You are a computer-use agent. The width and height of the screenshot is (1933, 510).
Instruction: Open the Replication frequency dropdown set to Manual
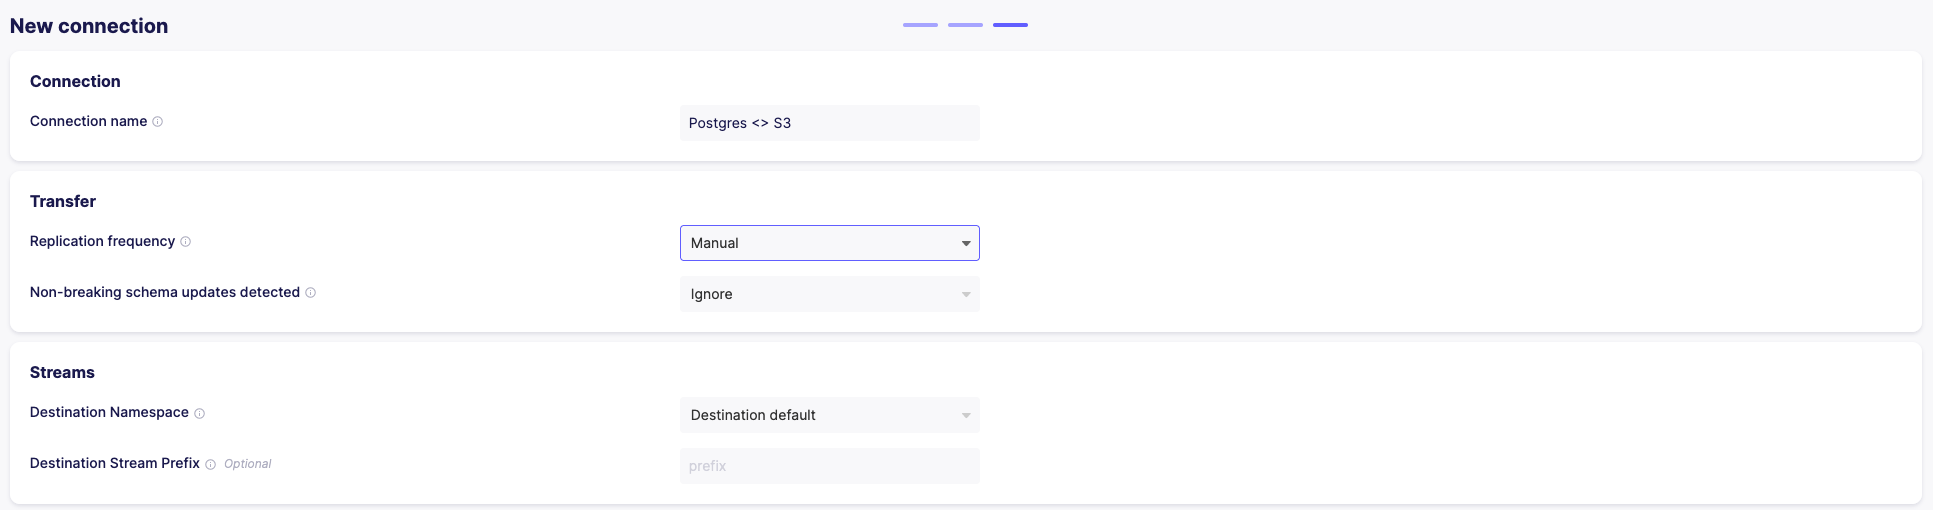coord(829,243)
